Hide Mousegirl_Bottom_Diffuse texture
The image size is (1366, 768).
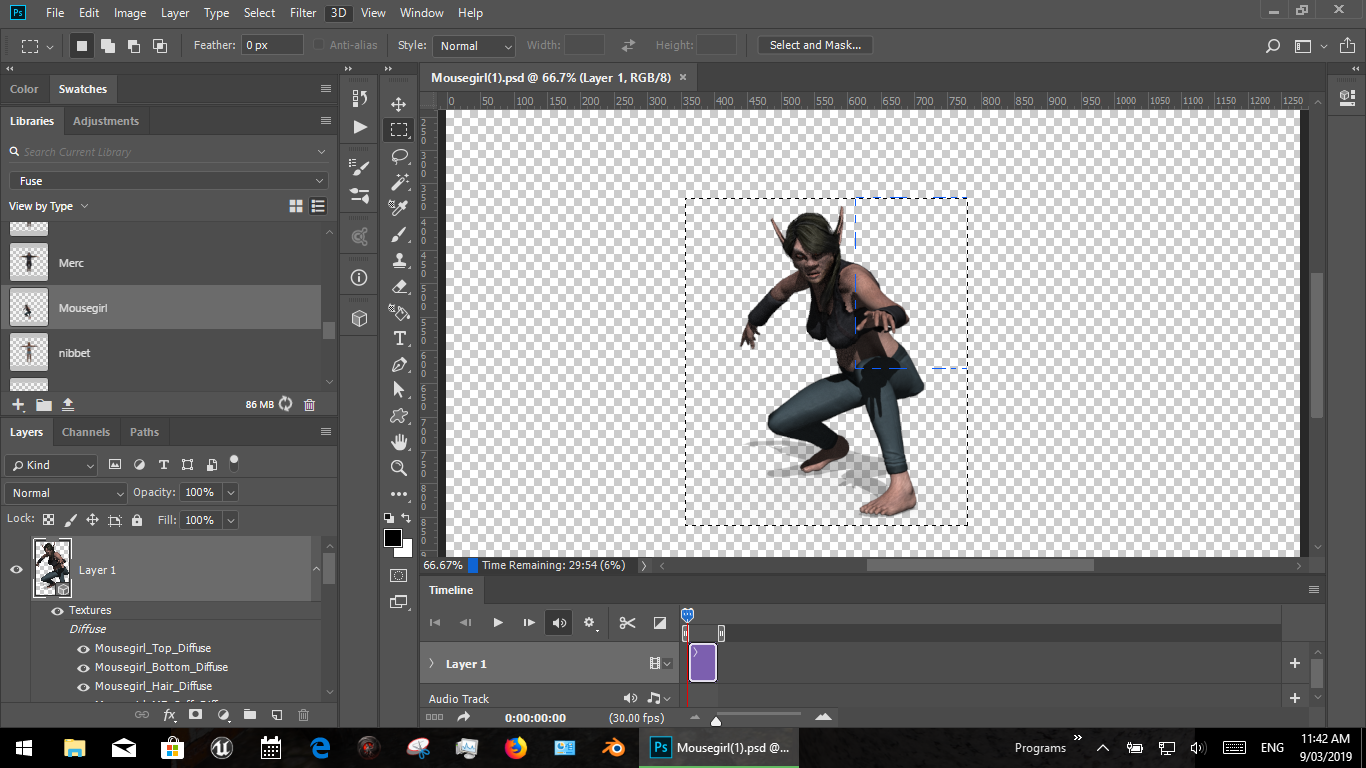pos(84,667)
